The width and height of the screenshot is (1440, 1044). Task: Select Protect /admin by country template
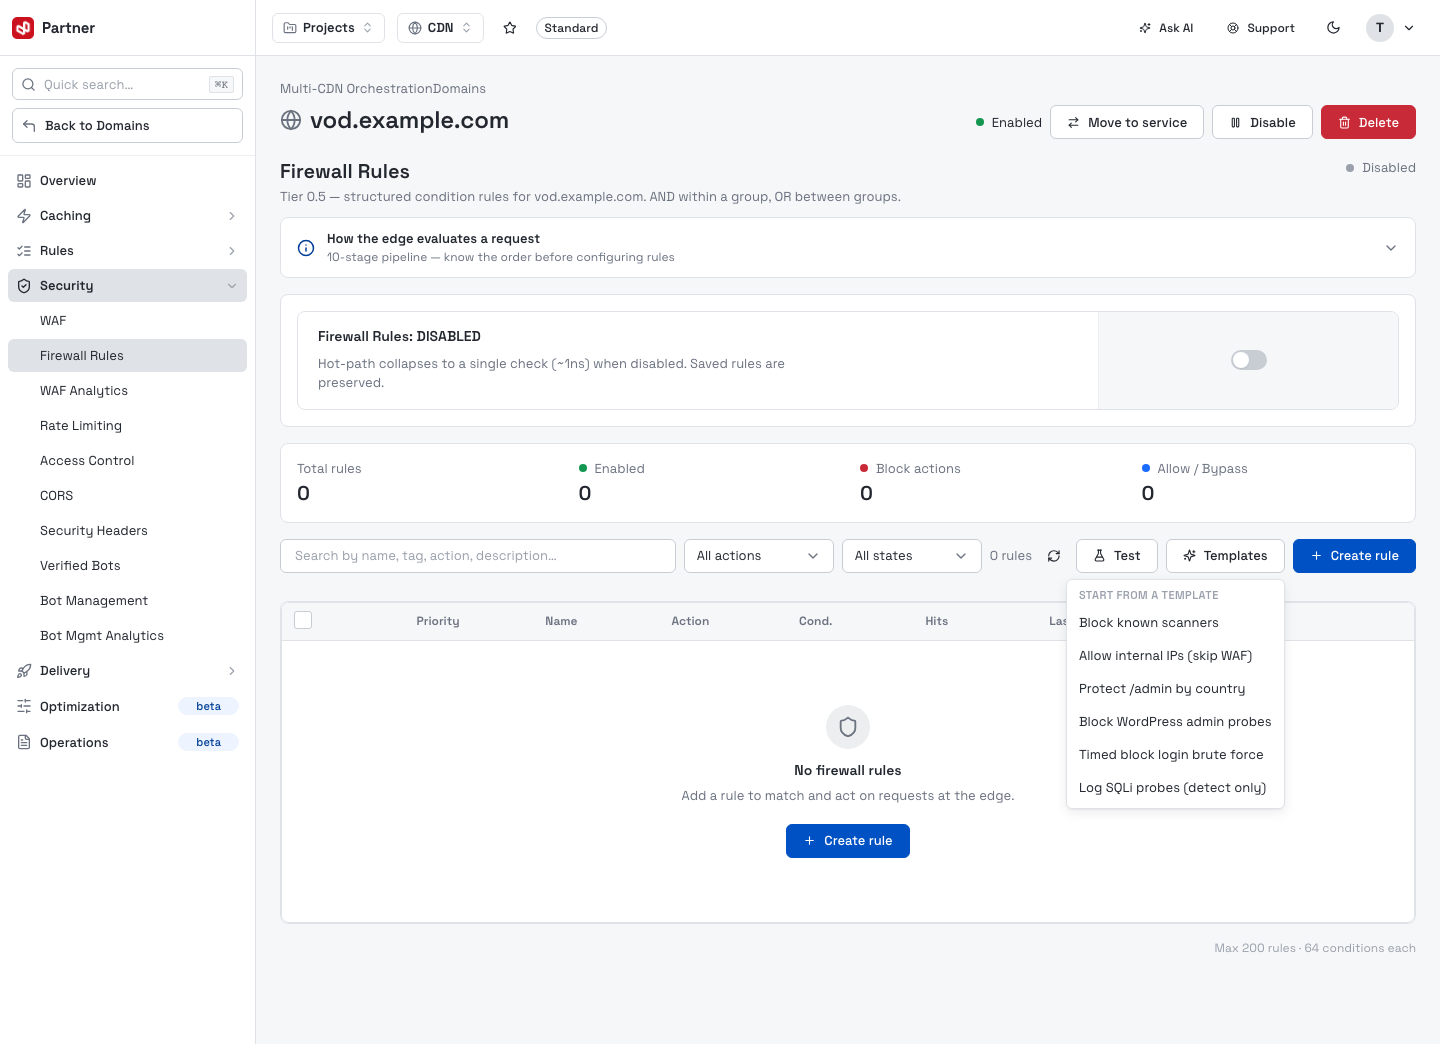[x=1175, y=689]
